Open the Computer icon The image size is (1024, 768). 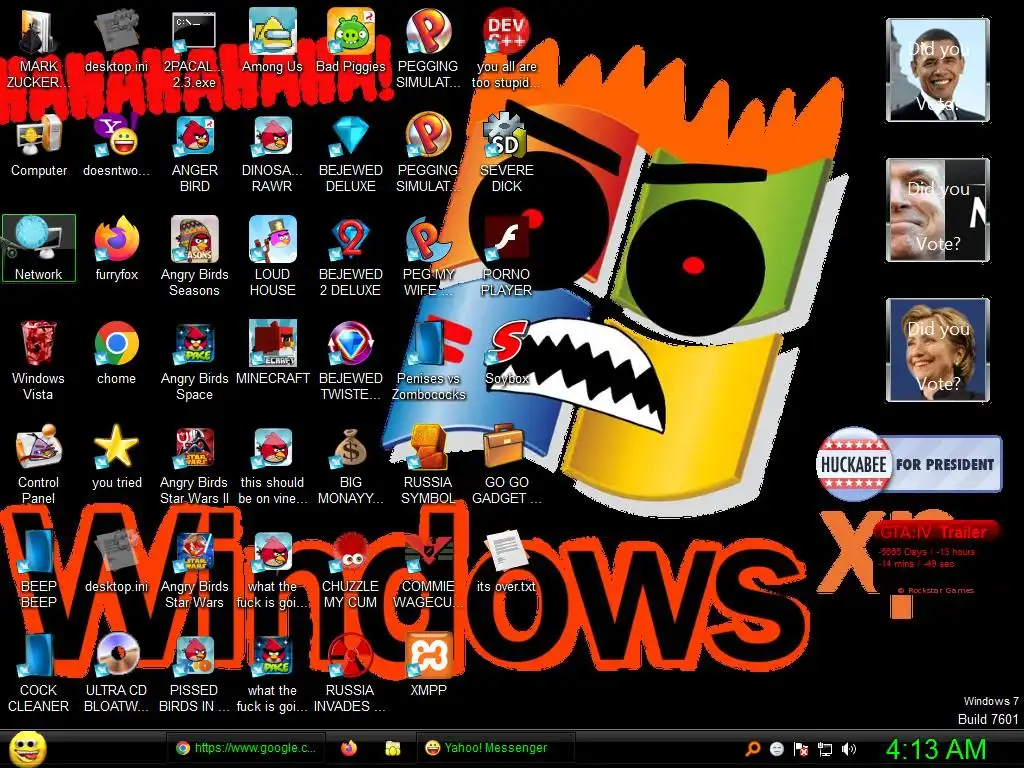tap(39, 146)
